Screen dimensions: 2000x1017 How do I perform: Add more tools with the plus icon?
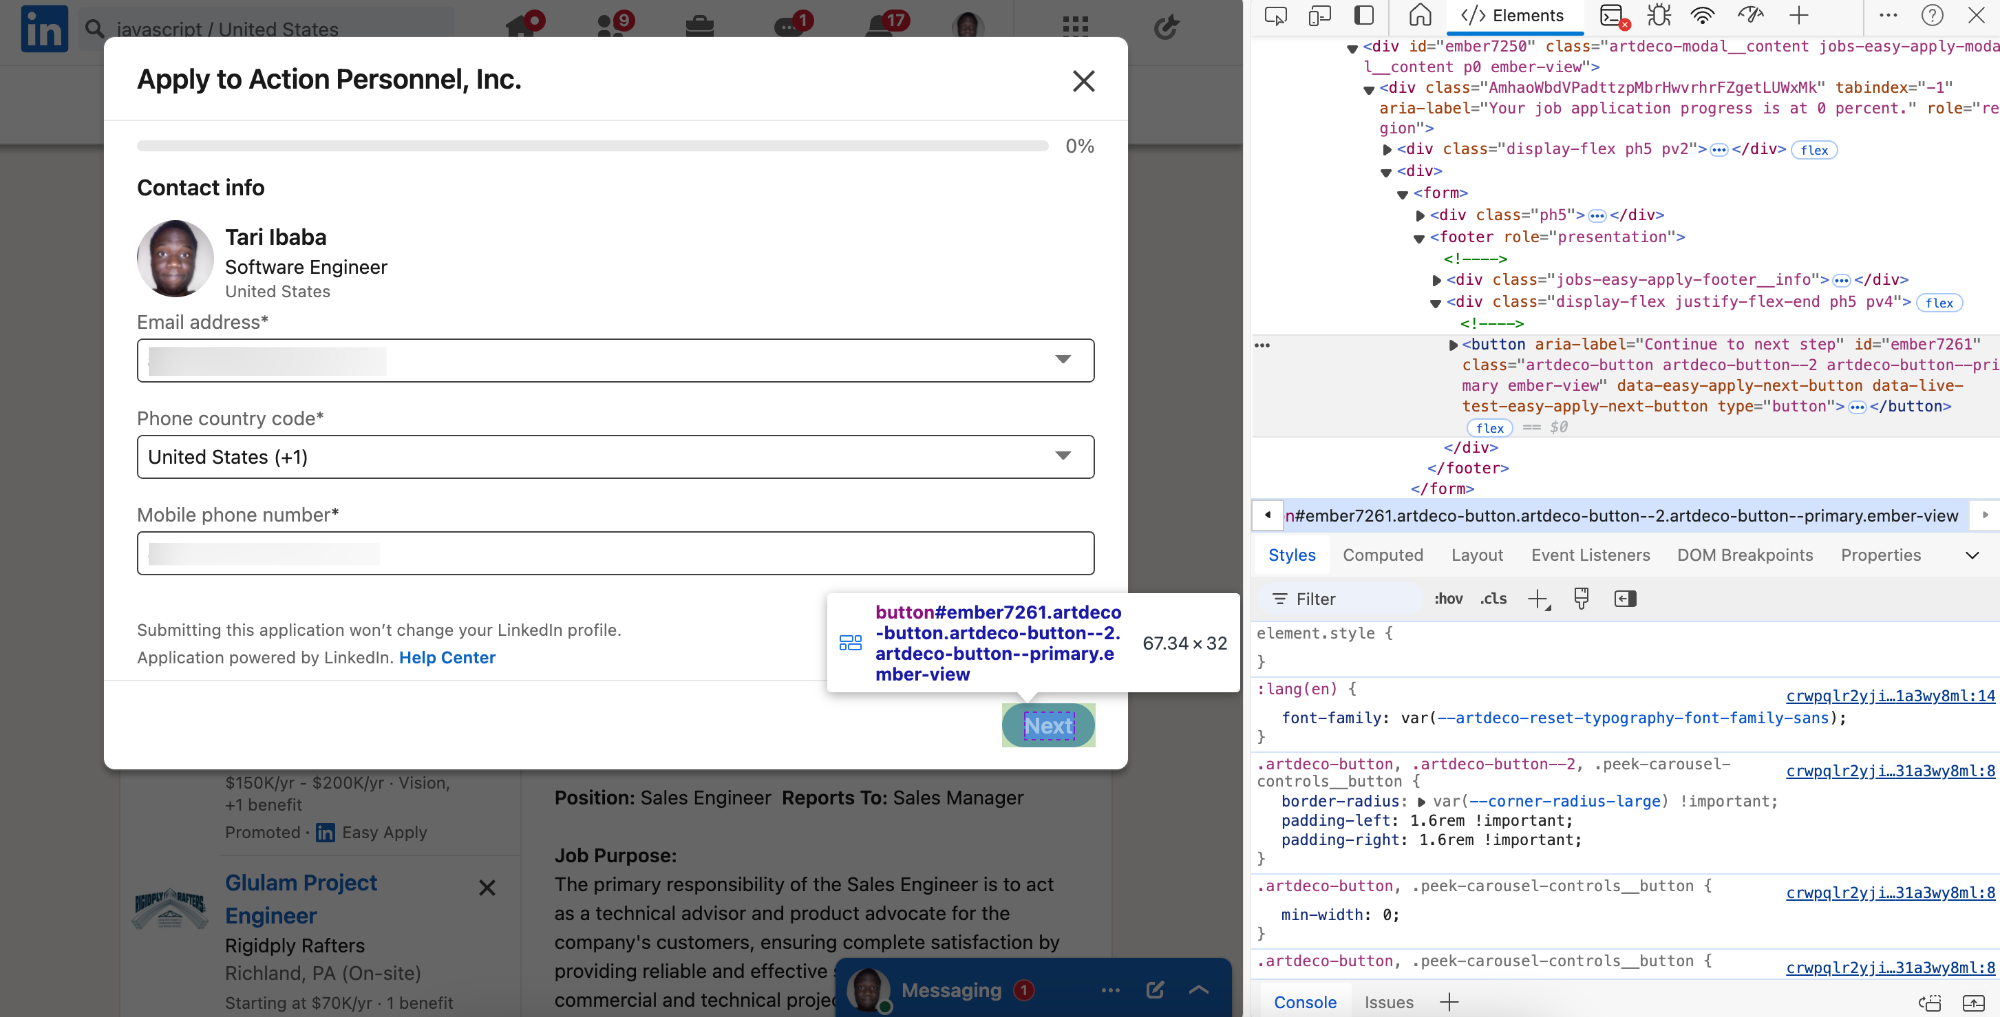tap(1799, 15)
